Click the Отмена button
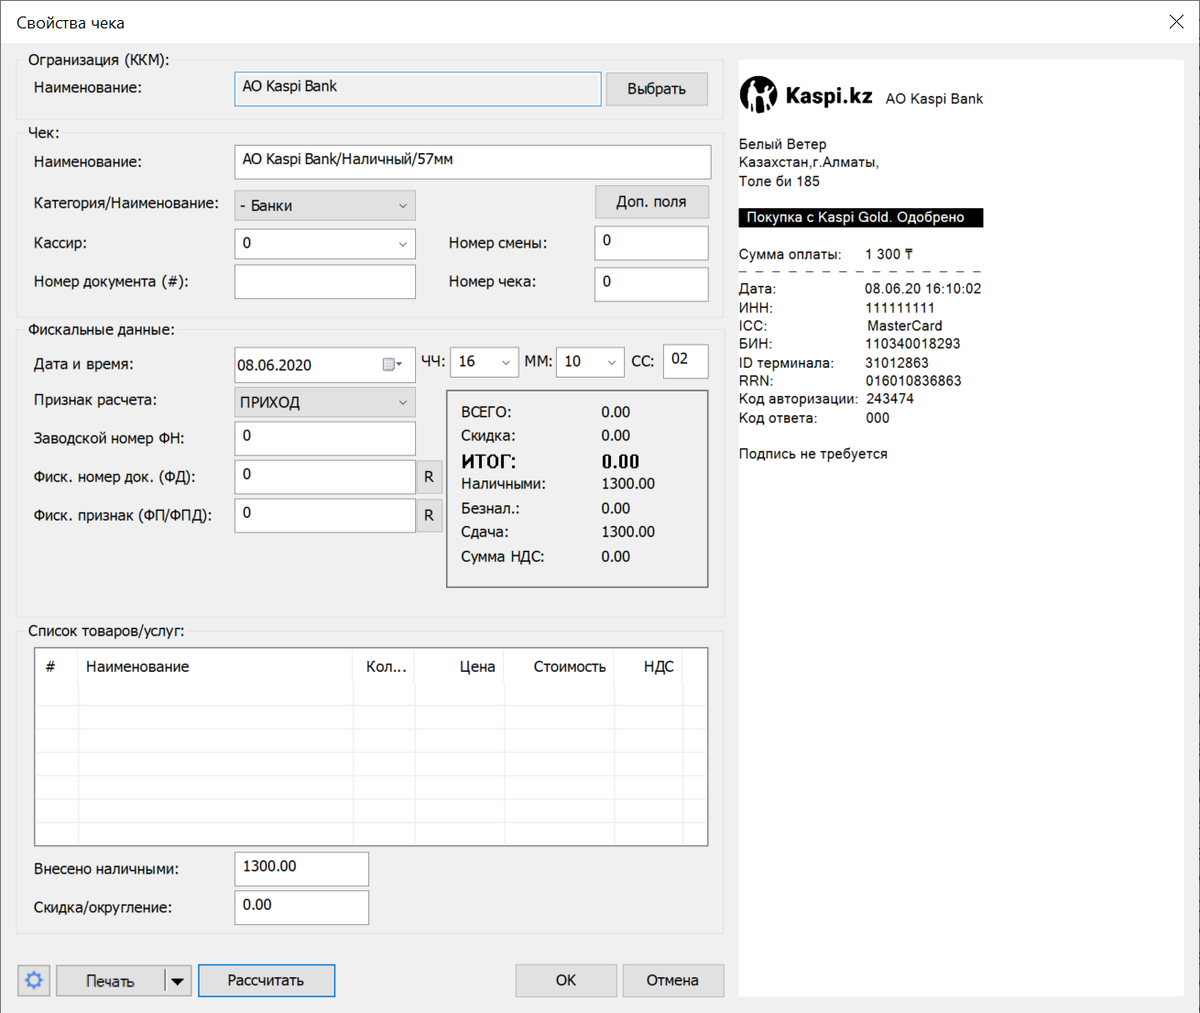Viewport: 1200px width, 1013px height. coord(673,980)
